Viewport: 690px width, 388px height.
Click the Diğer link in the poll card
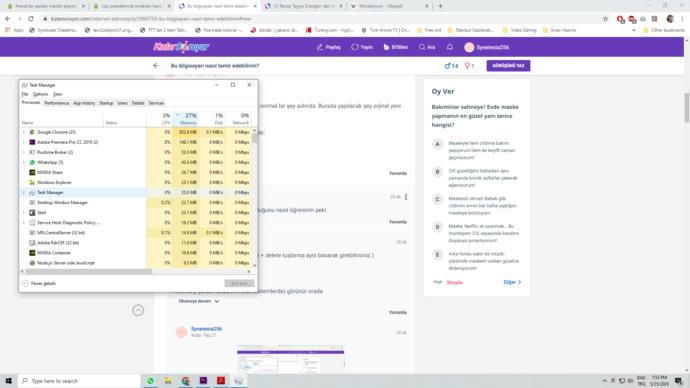pyautogui.click(x=512, y=282)
